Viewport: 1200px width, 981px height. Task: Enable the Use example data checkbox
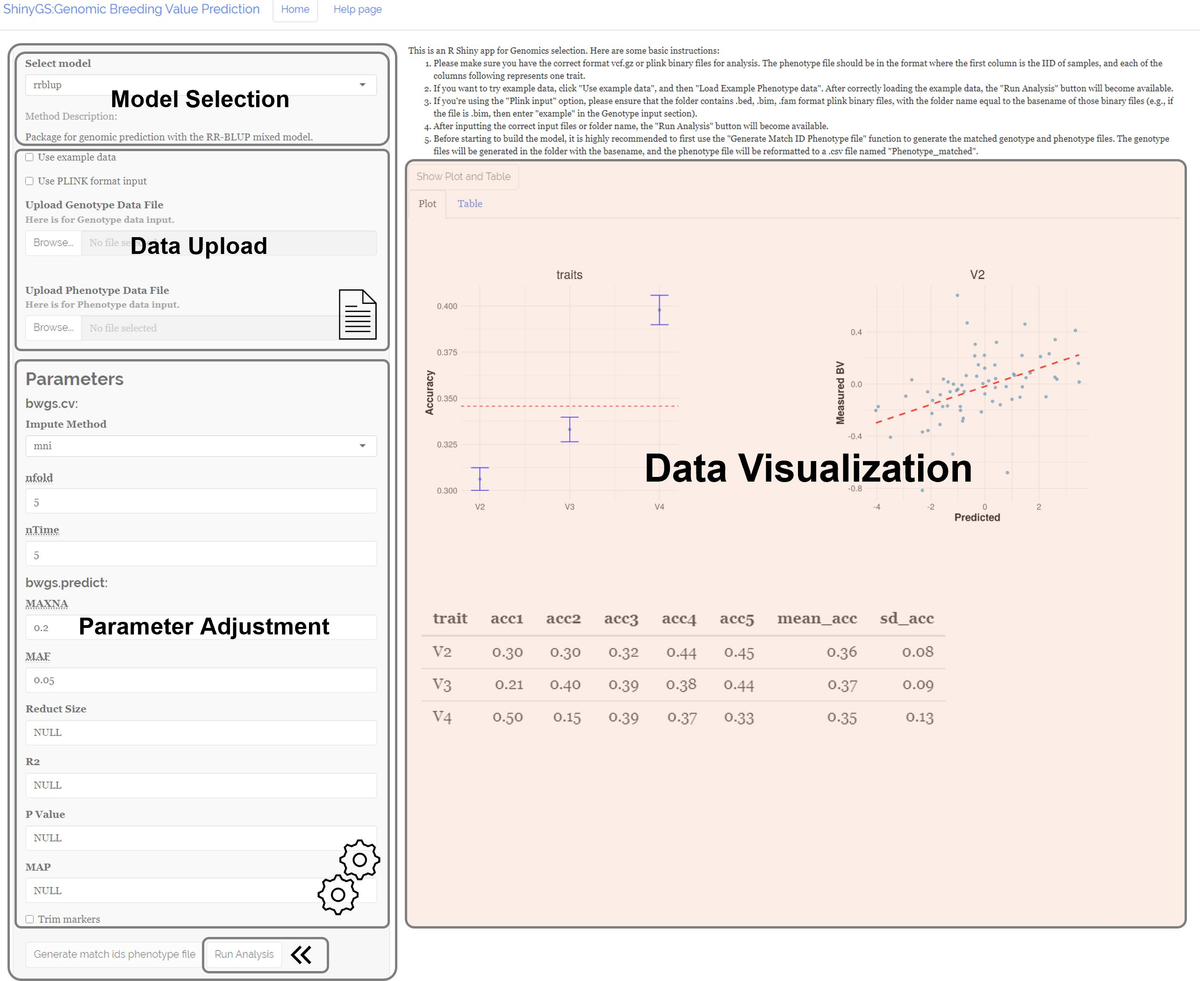pyautogui.click(x=30, y=157)
